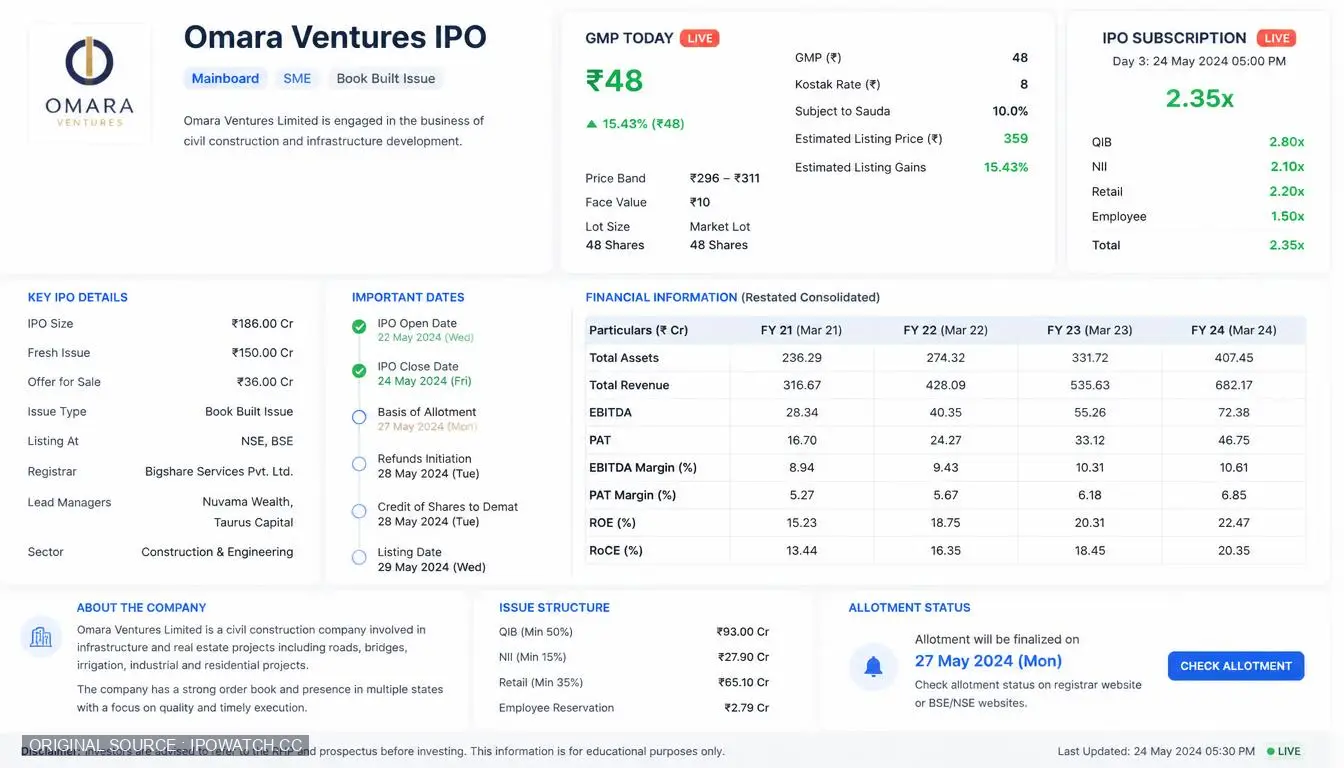Click the QIB 2.80x subscription value
This screenshot has width=1344, height=768.
tap(1287, 142)
